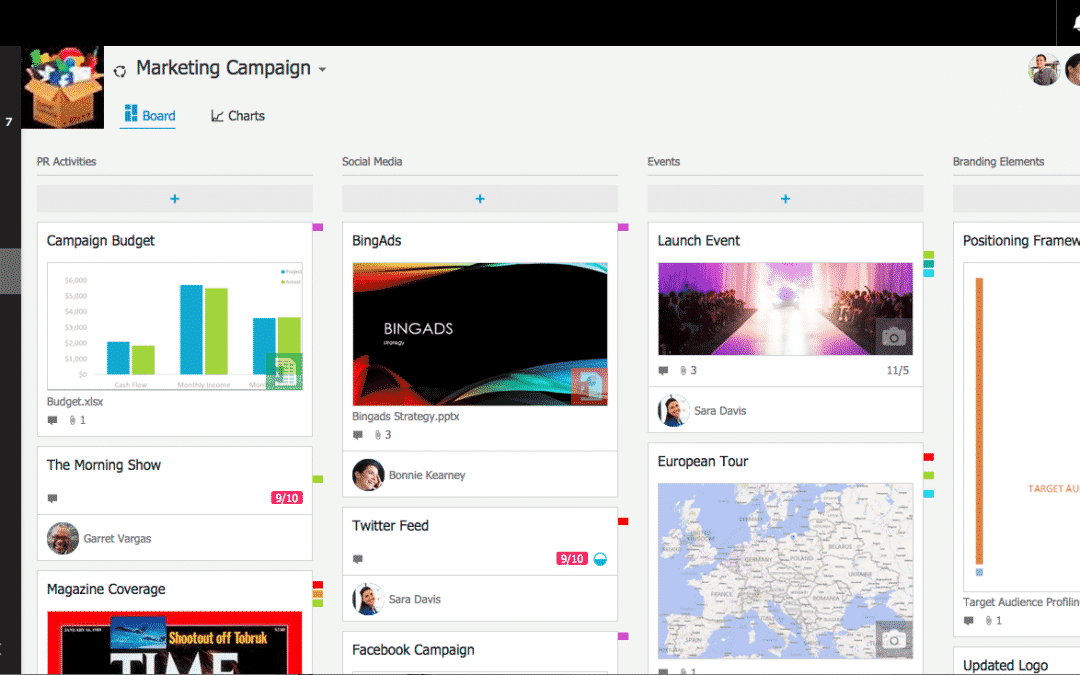The height and width of the screenshot is (675, 1080).
Task: Open the BingAds card title
Action: (377, 240)
